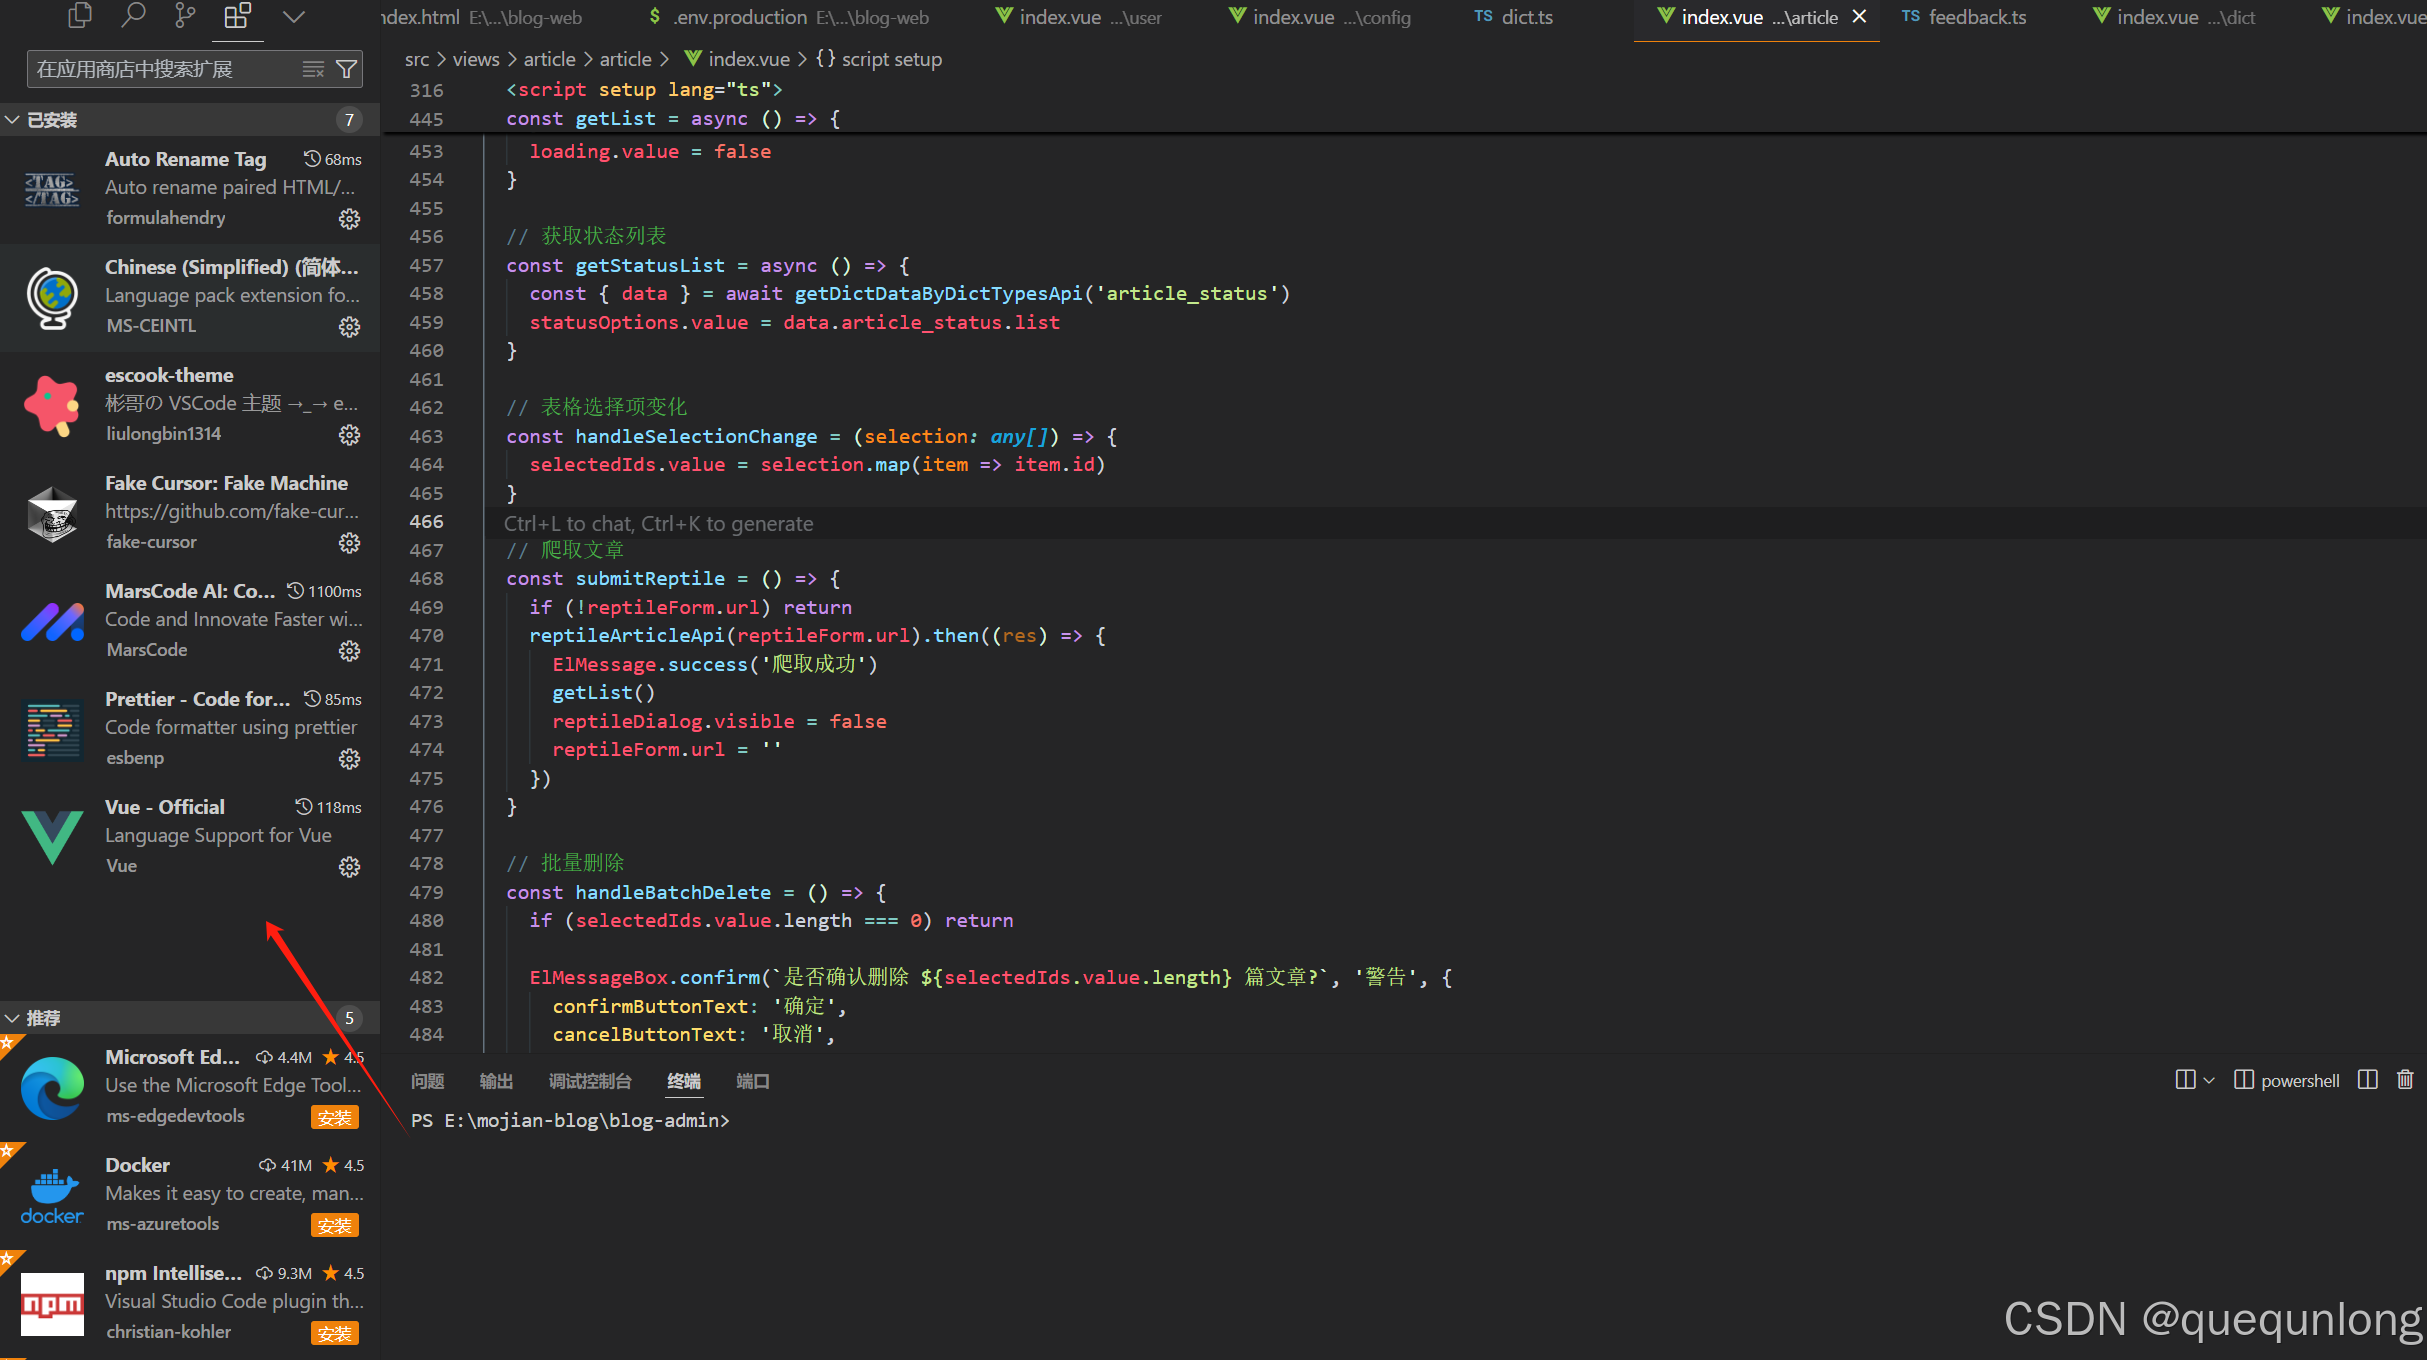This screenshot has width=2427, height=1360.
Task: Switch to the 问题 panel tab
Action: pos(428,1081)
